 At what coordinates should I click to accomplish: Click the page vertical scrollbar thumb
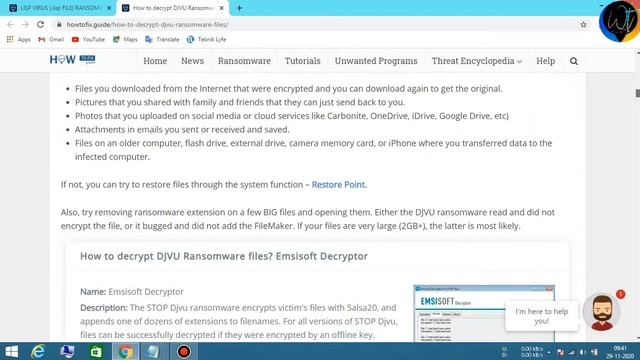point(638,93)
